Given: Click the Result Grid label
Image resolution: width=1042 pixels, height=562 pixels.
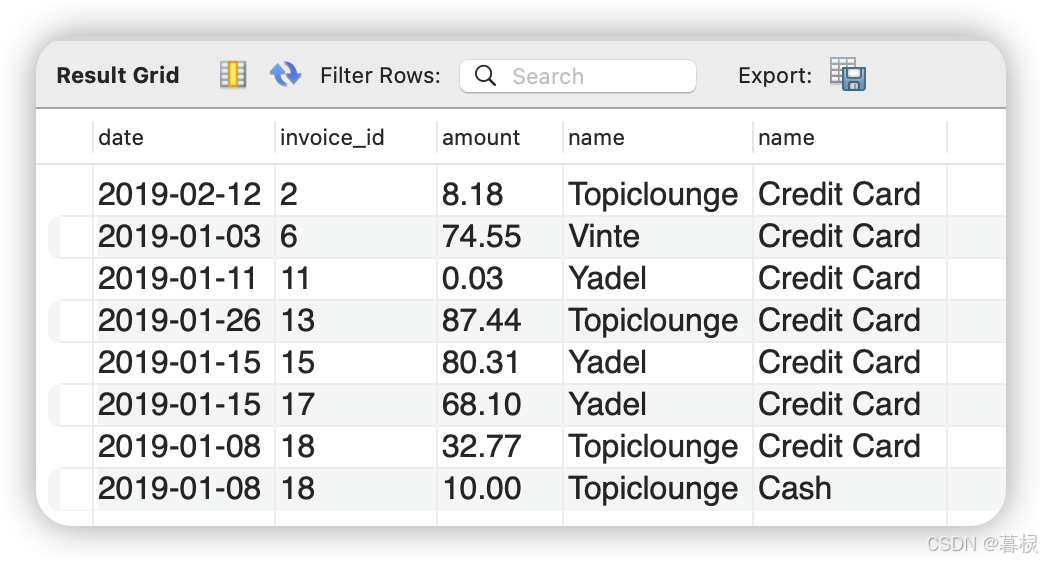Looking at the screenshot, I should click(118, 75).
